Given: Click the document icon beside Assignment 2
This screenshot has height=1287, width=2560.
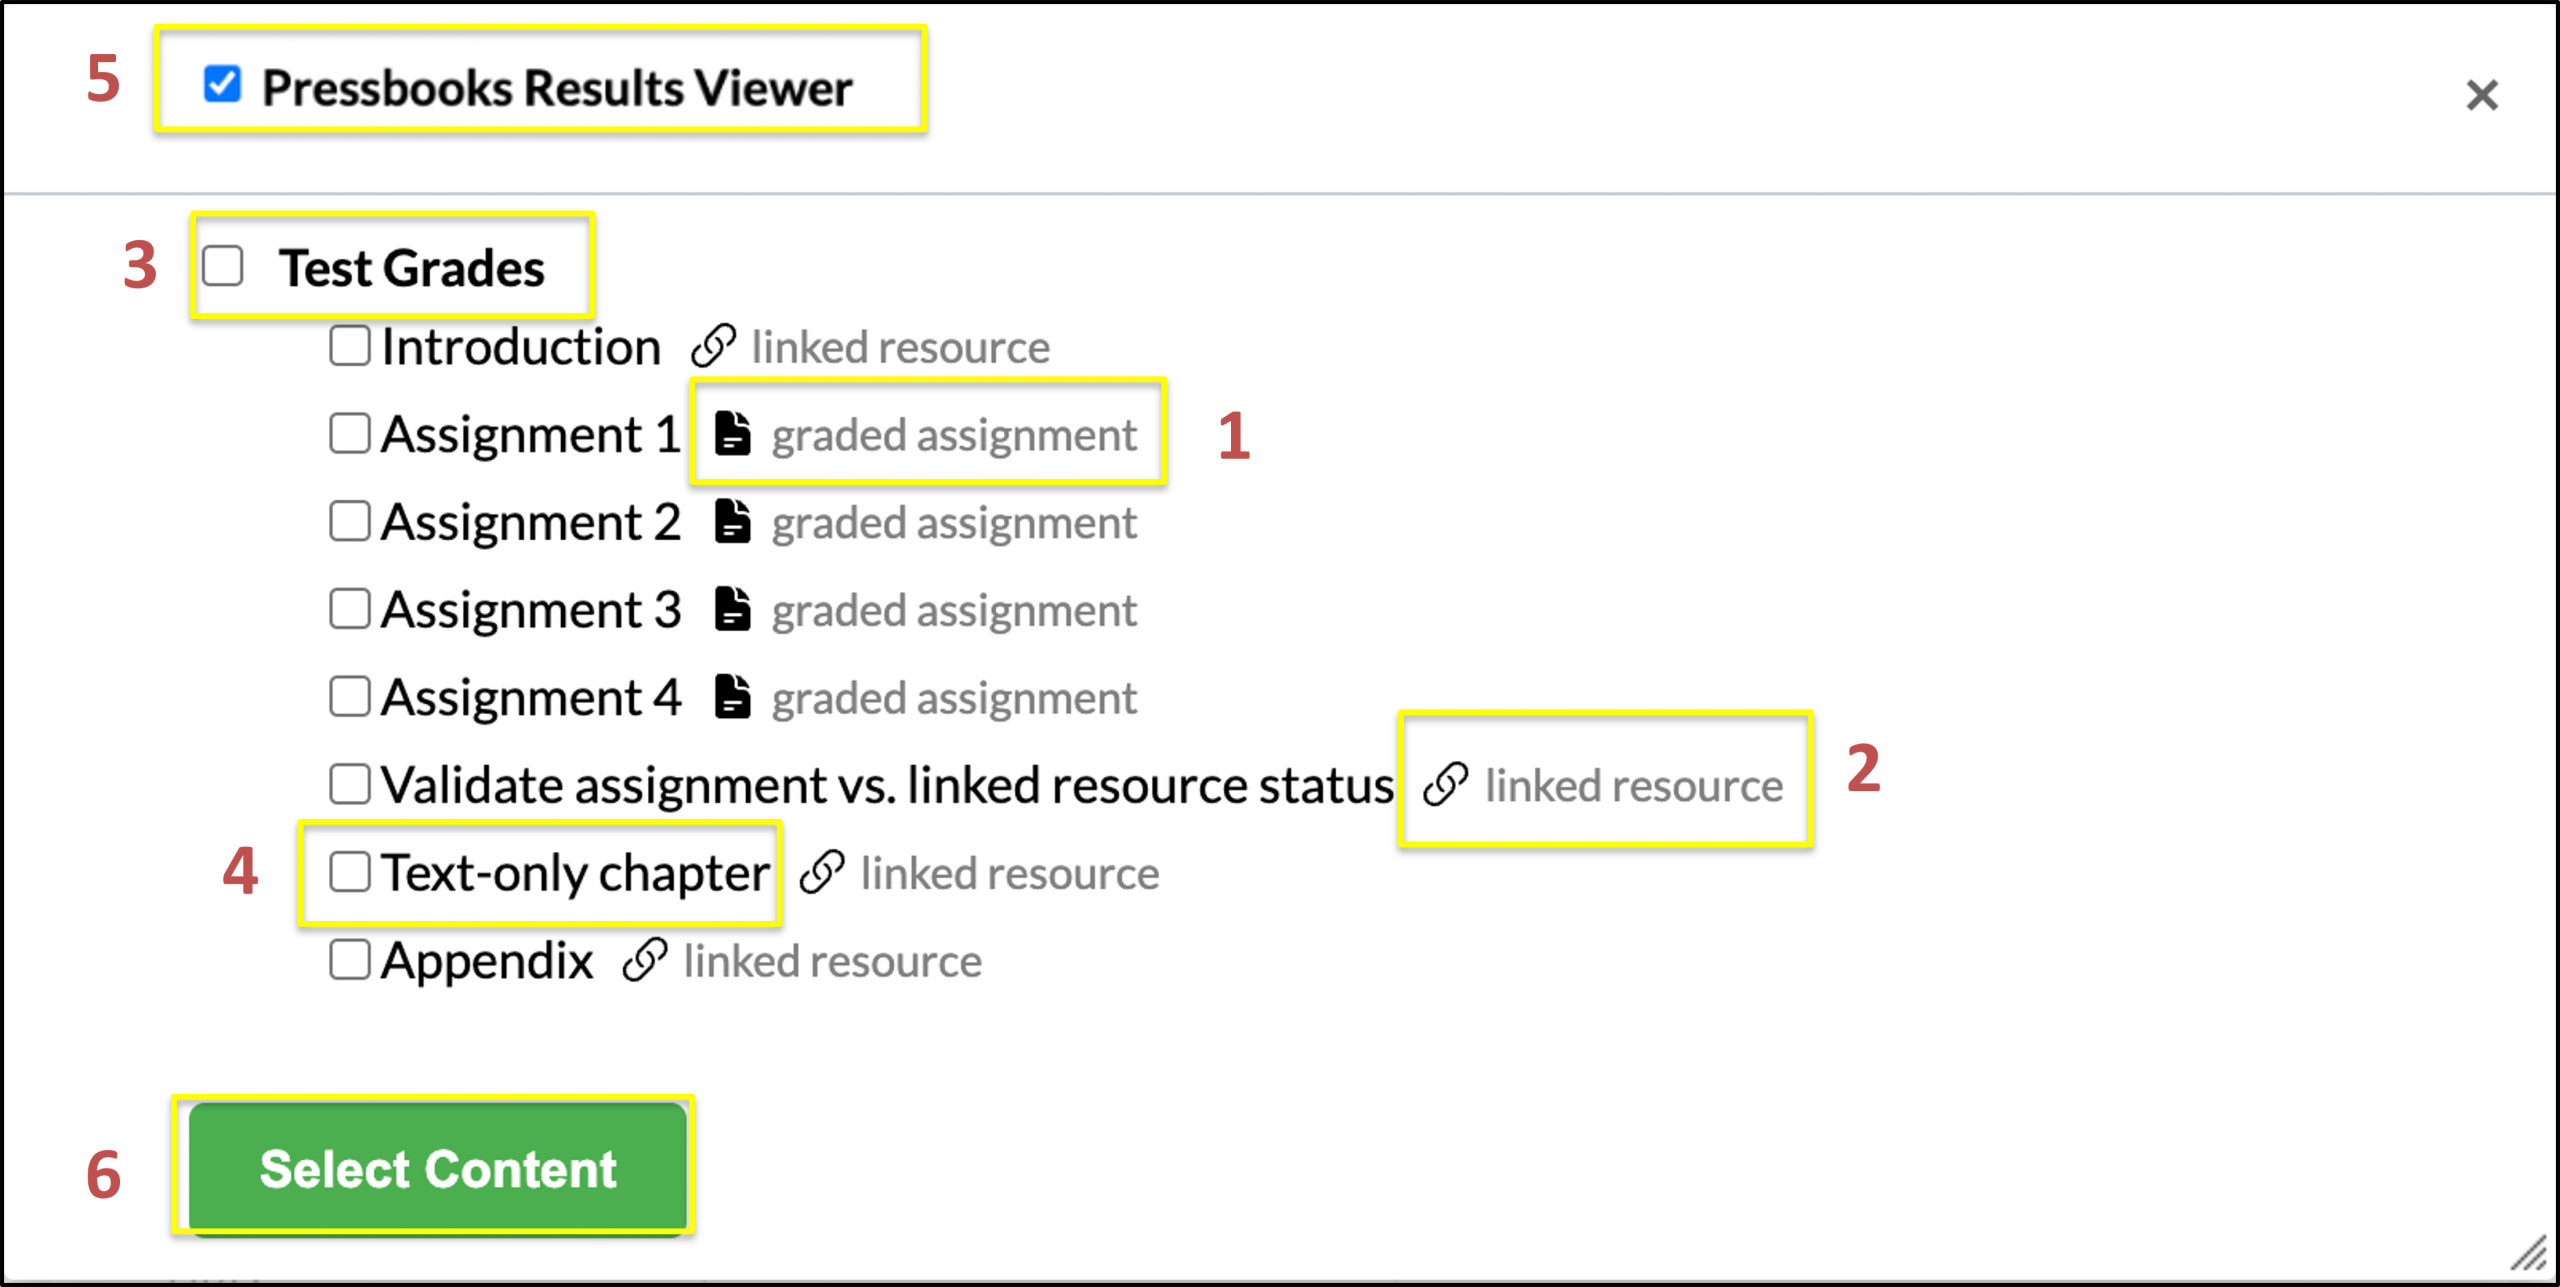Looking at the screenshot, I should (x=733, y=522).
